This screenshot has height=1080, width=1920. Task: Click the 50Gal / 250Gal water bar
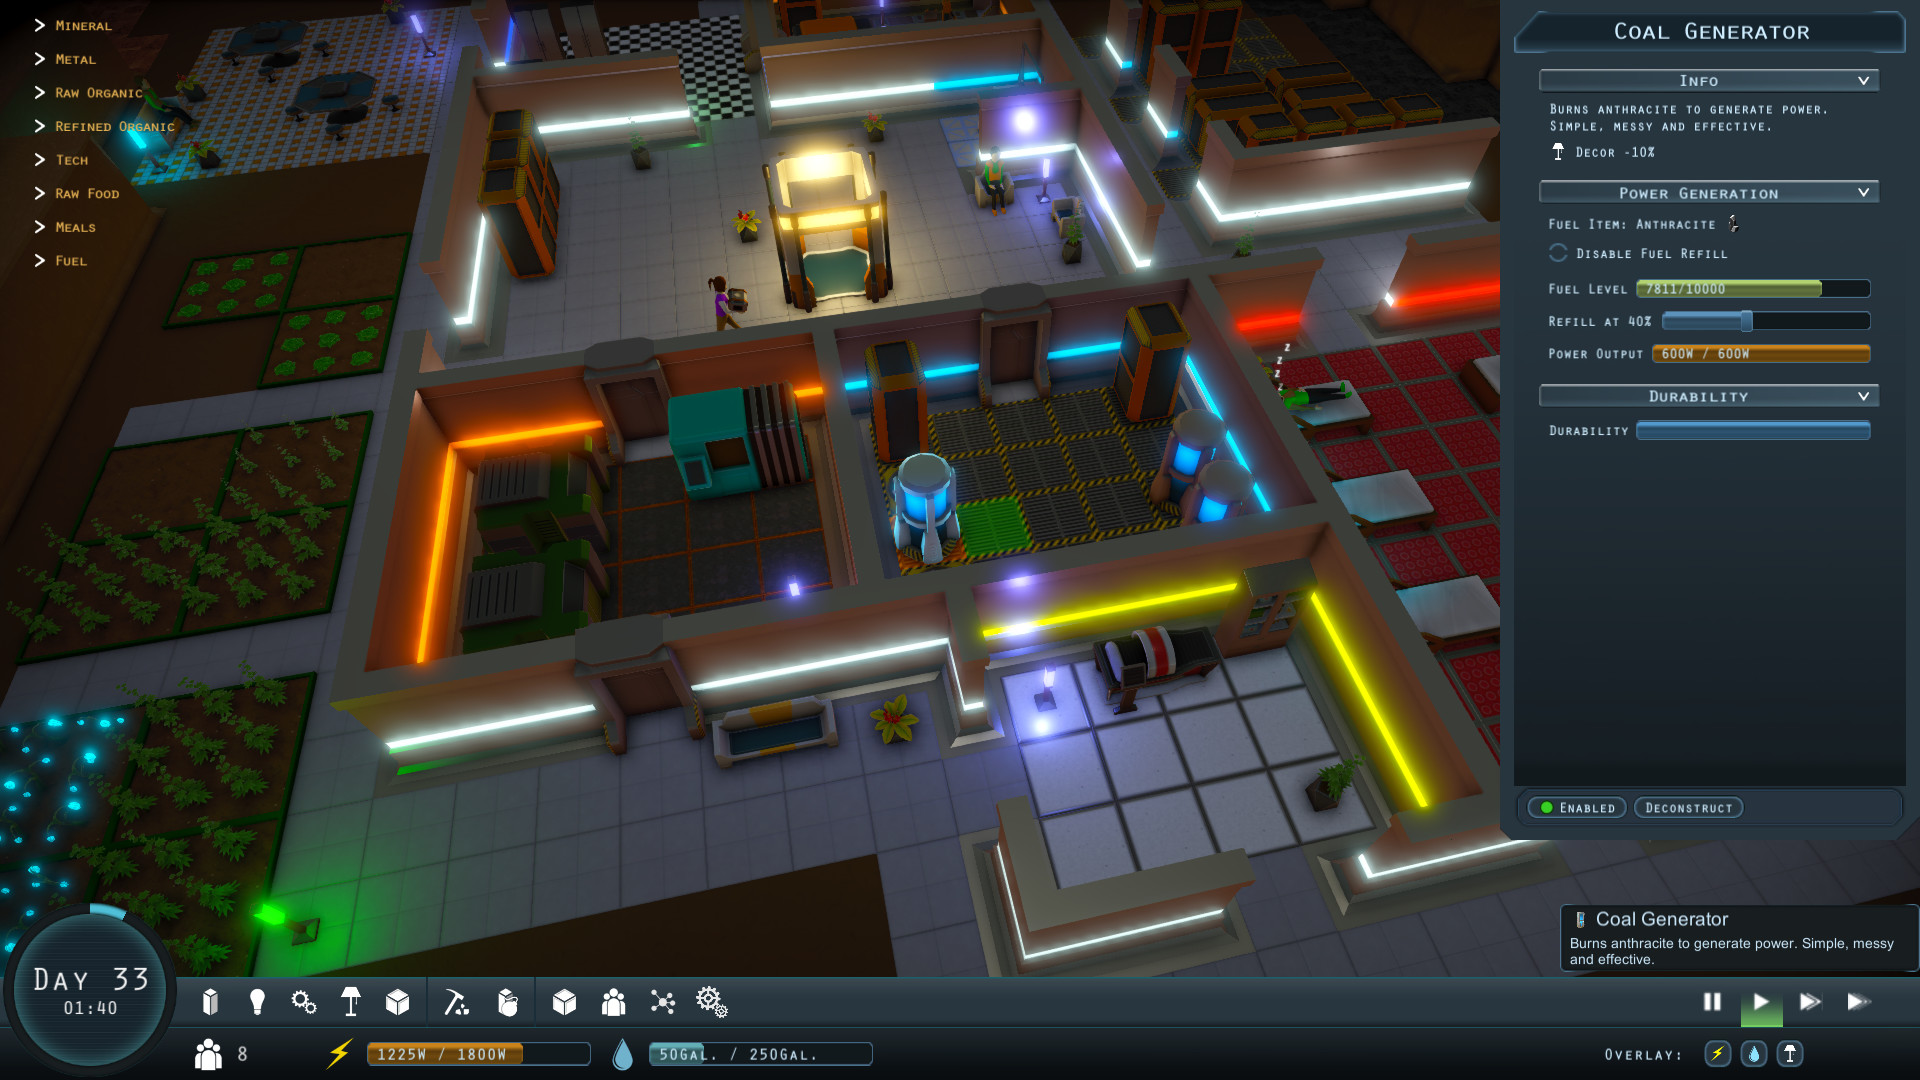point(760,1054)
